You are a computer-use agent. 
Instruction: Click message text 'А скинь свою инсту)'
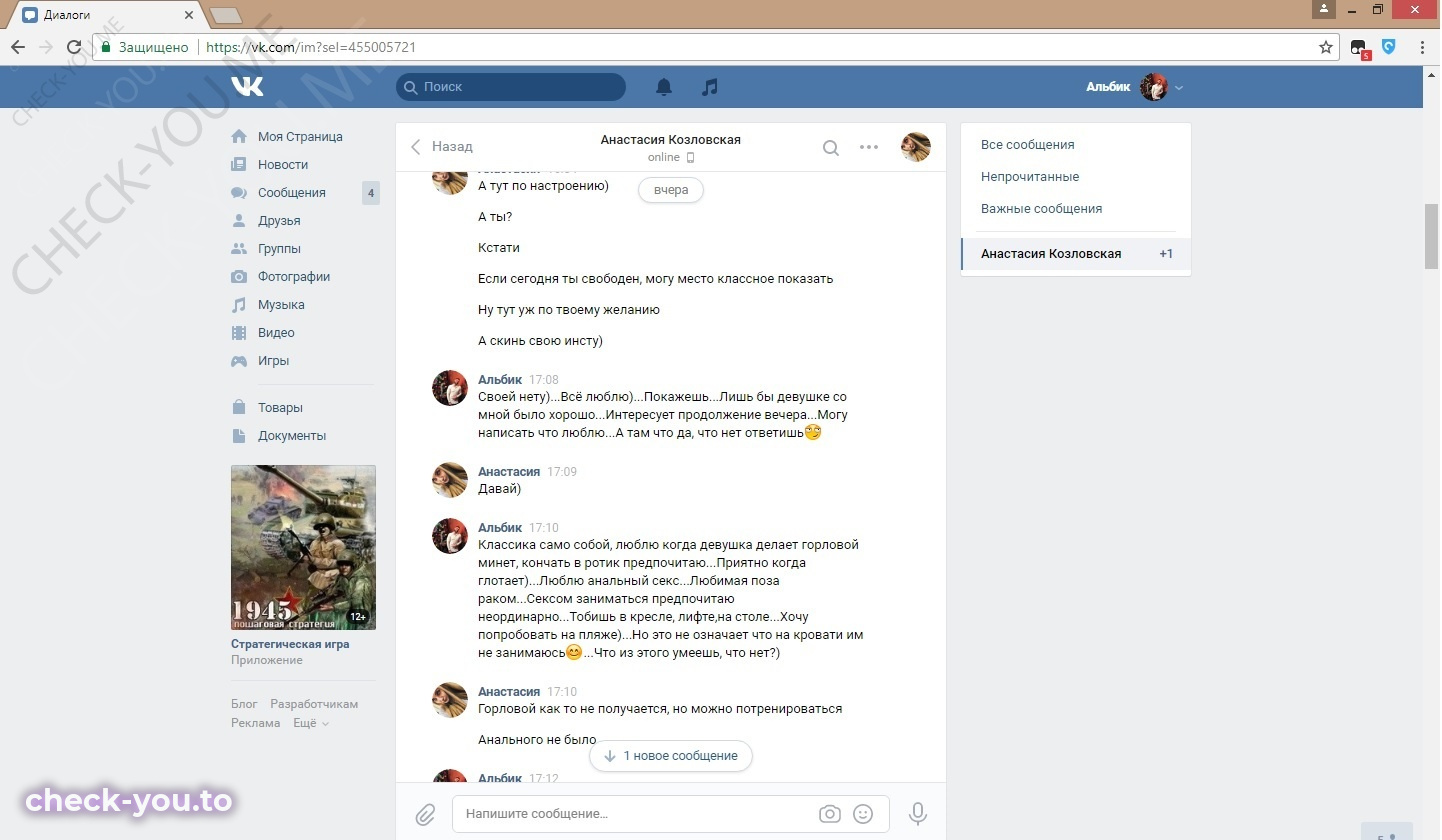pos(541,341)
